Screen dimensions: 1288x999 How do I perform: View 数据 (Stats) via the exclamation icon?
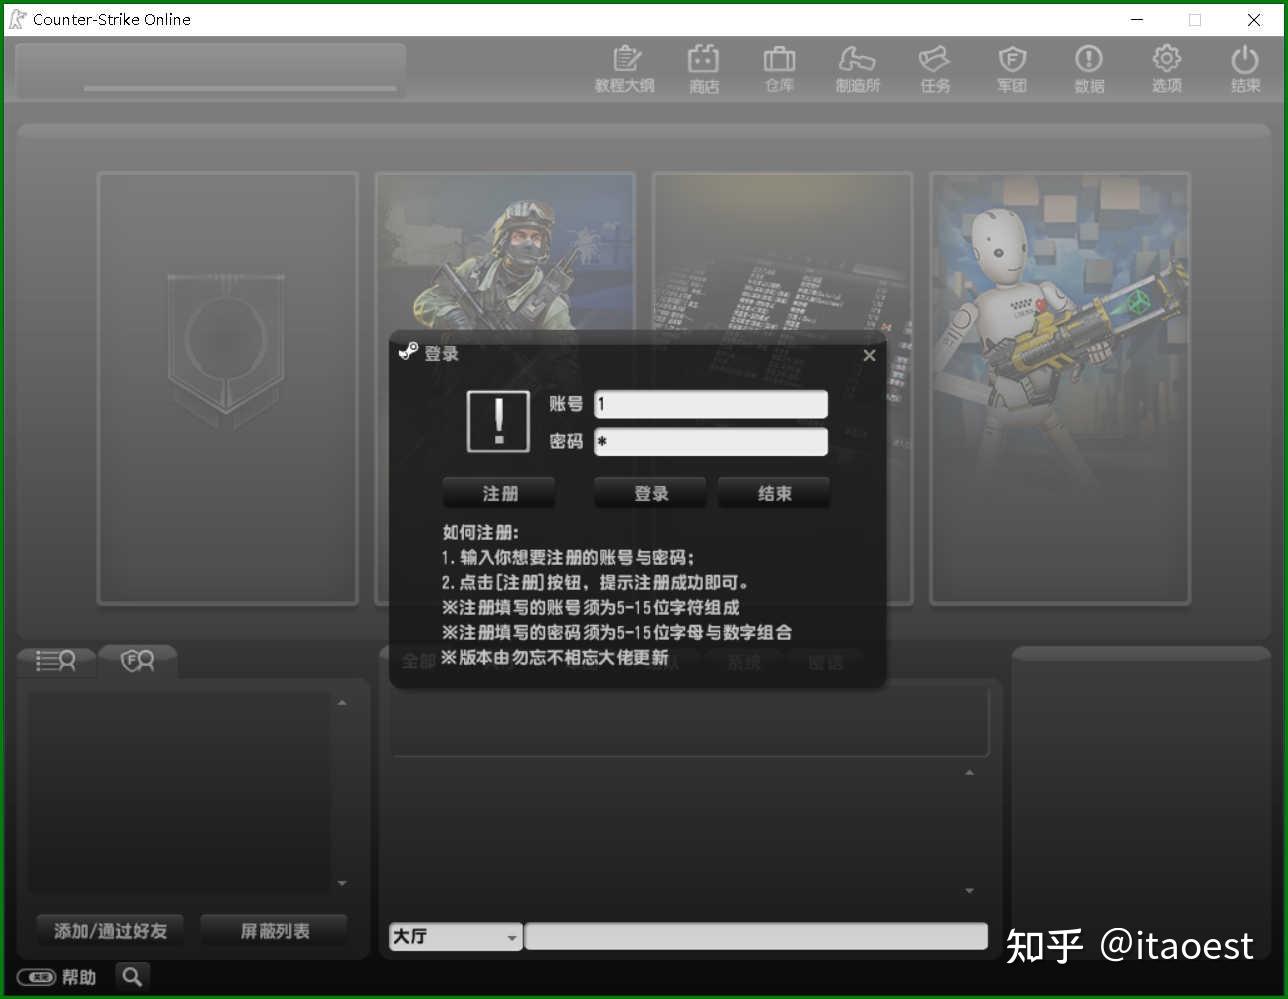[x=1088, y=66]
